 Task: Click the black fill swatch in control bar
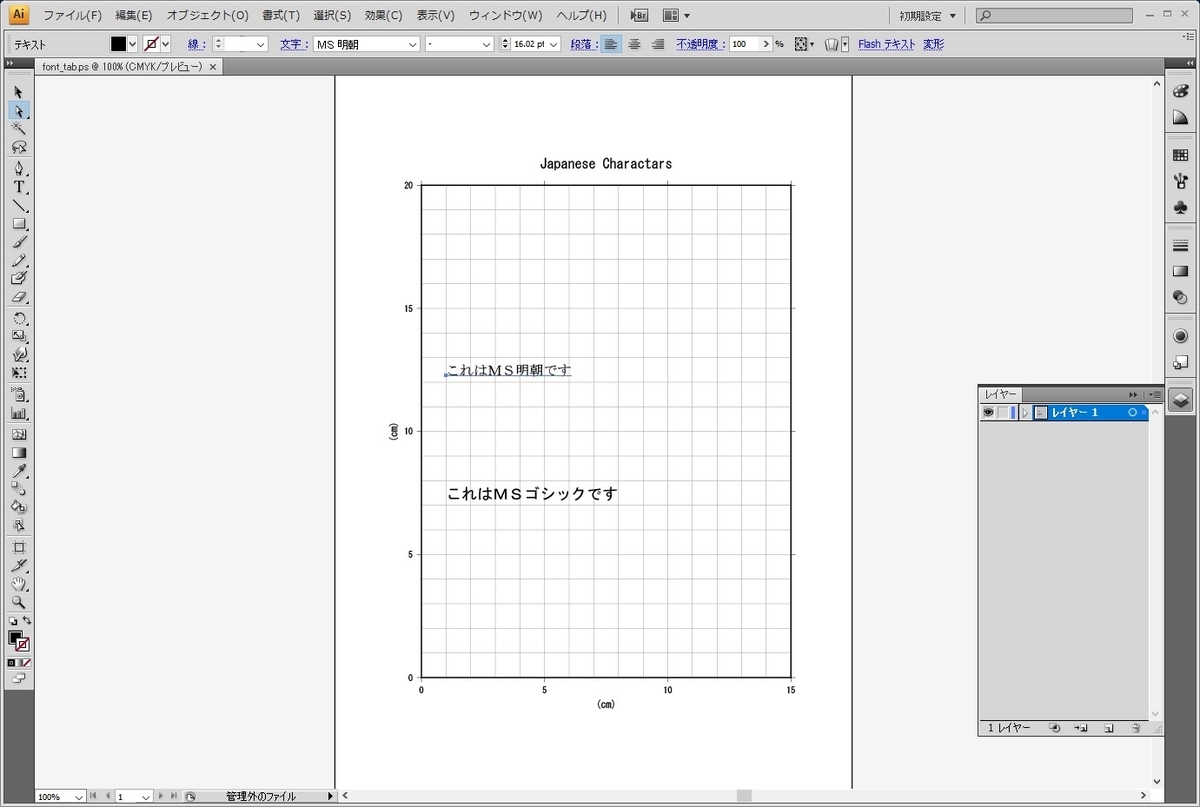(119, 44)
